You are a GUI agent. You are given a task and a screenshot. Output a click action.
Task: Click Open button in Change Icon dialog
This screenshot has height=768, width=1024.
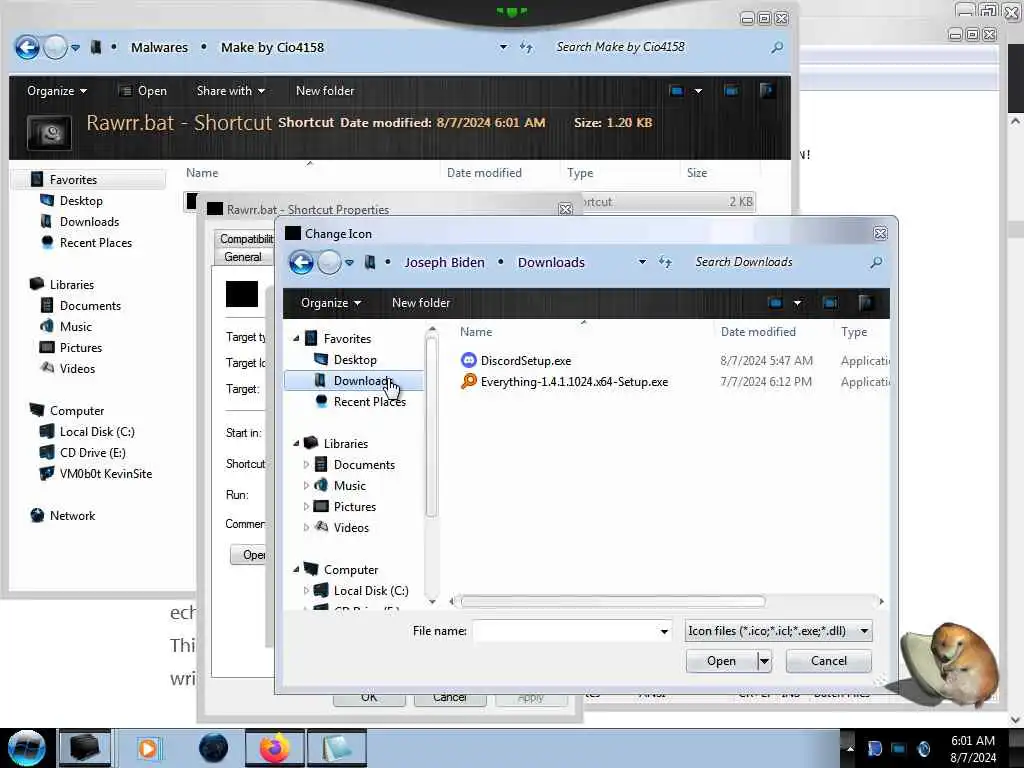coord(722,661)
